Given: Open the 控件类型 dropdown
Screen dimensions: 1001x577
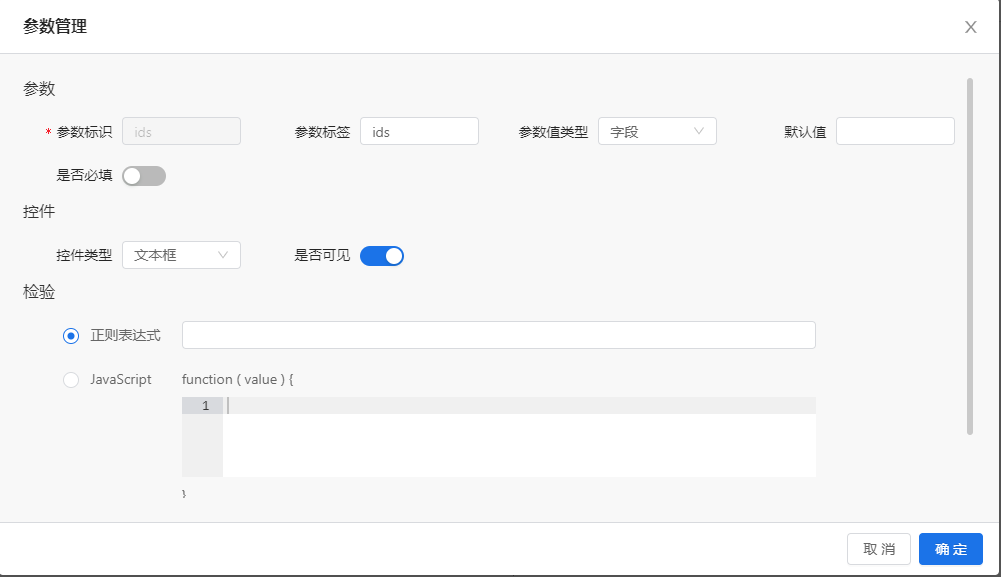Looking at the screenshot, I should (181, 255).
